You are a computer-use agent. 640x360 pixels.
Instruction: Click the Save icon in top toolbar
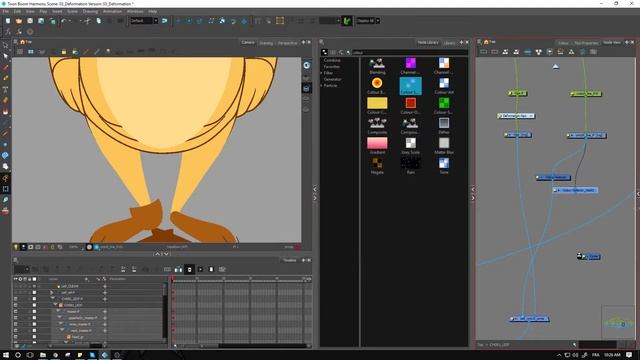[30, 21]
